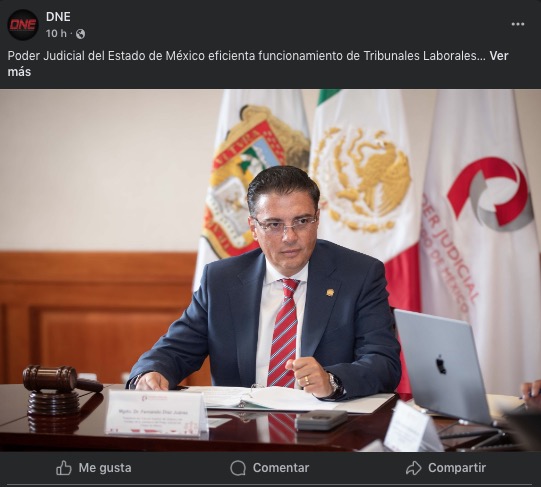Open the three-dot post options menu
541x487 pixels.
click(x=518, y=24)
